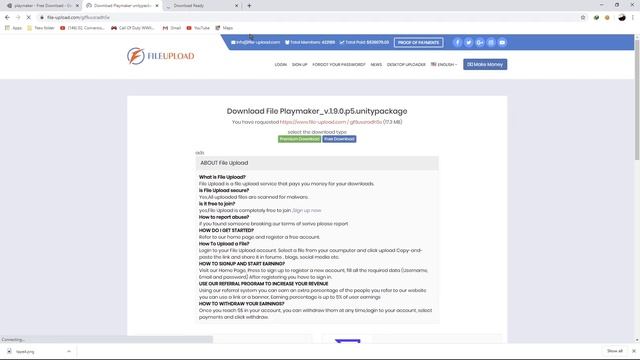
Task: Expand options for downloaded png file
Action: click(69, 351)
